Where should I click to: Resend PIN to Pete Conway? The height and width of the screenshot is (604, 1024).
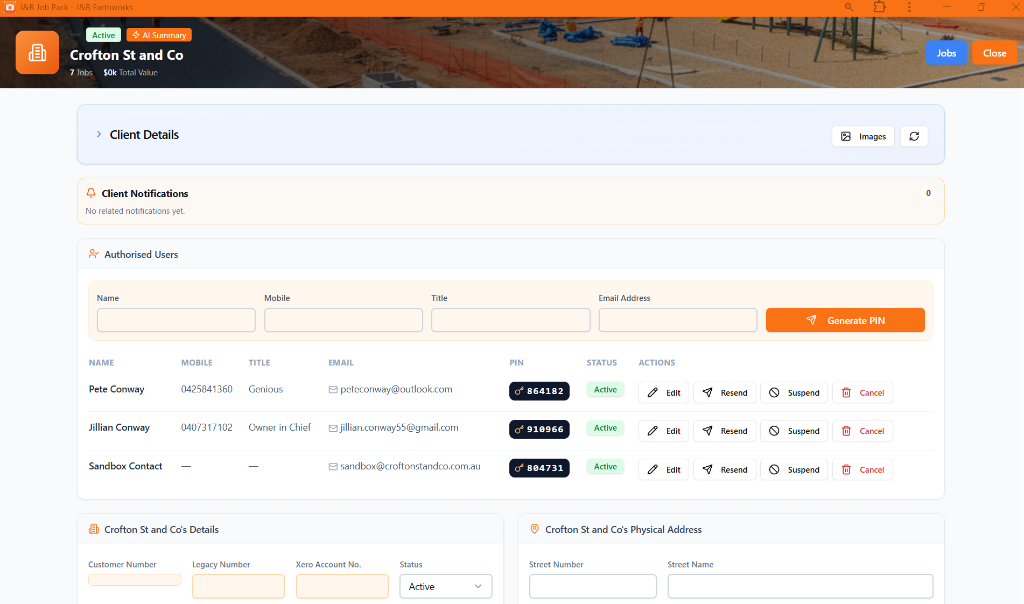(725, 392)
